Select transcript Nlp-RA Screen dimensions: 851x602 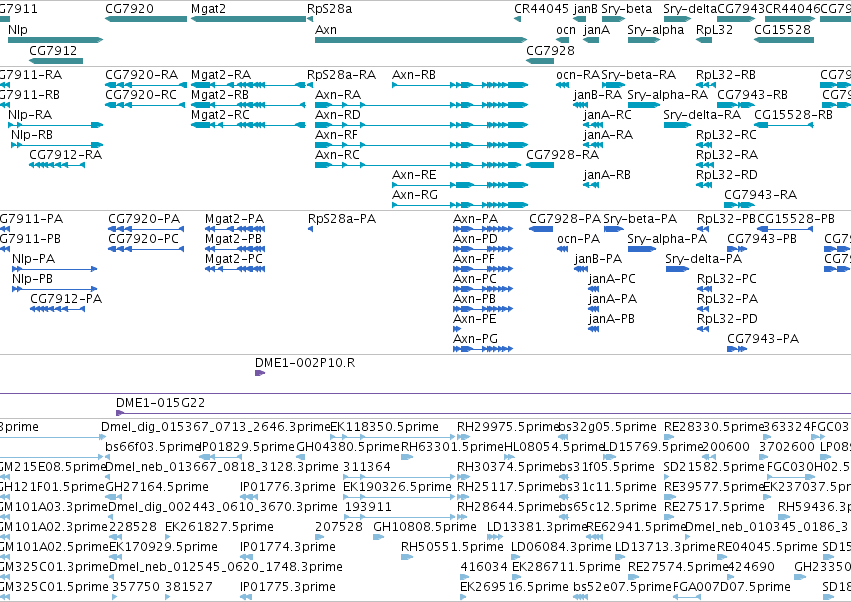pos(30,115)
